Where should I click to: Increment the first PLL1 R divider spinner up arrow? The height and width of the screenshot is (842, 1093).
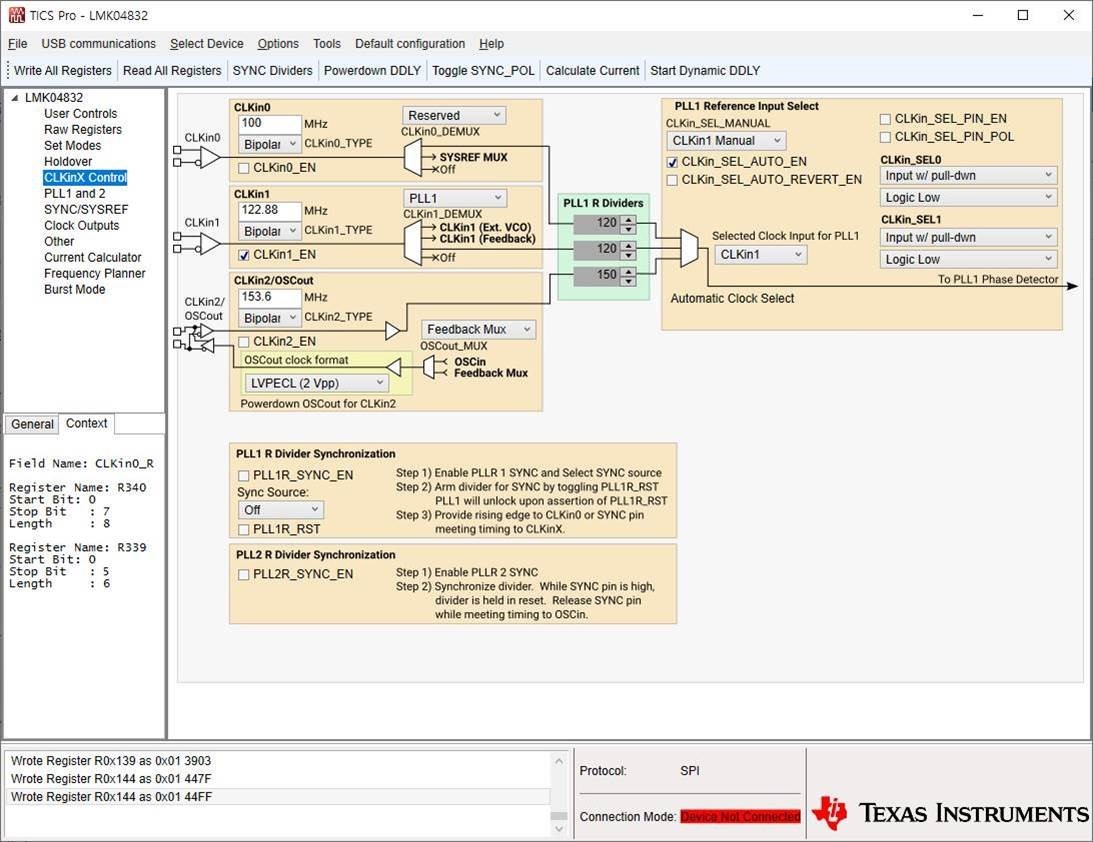[x=629, y=220]
